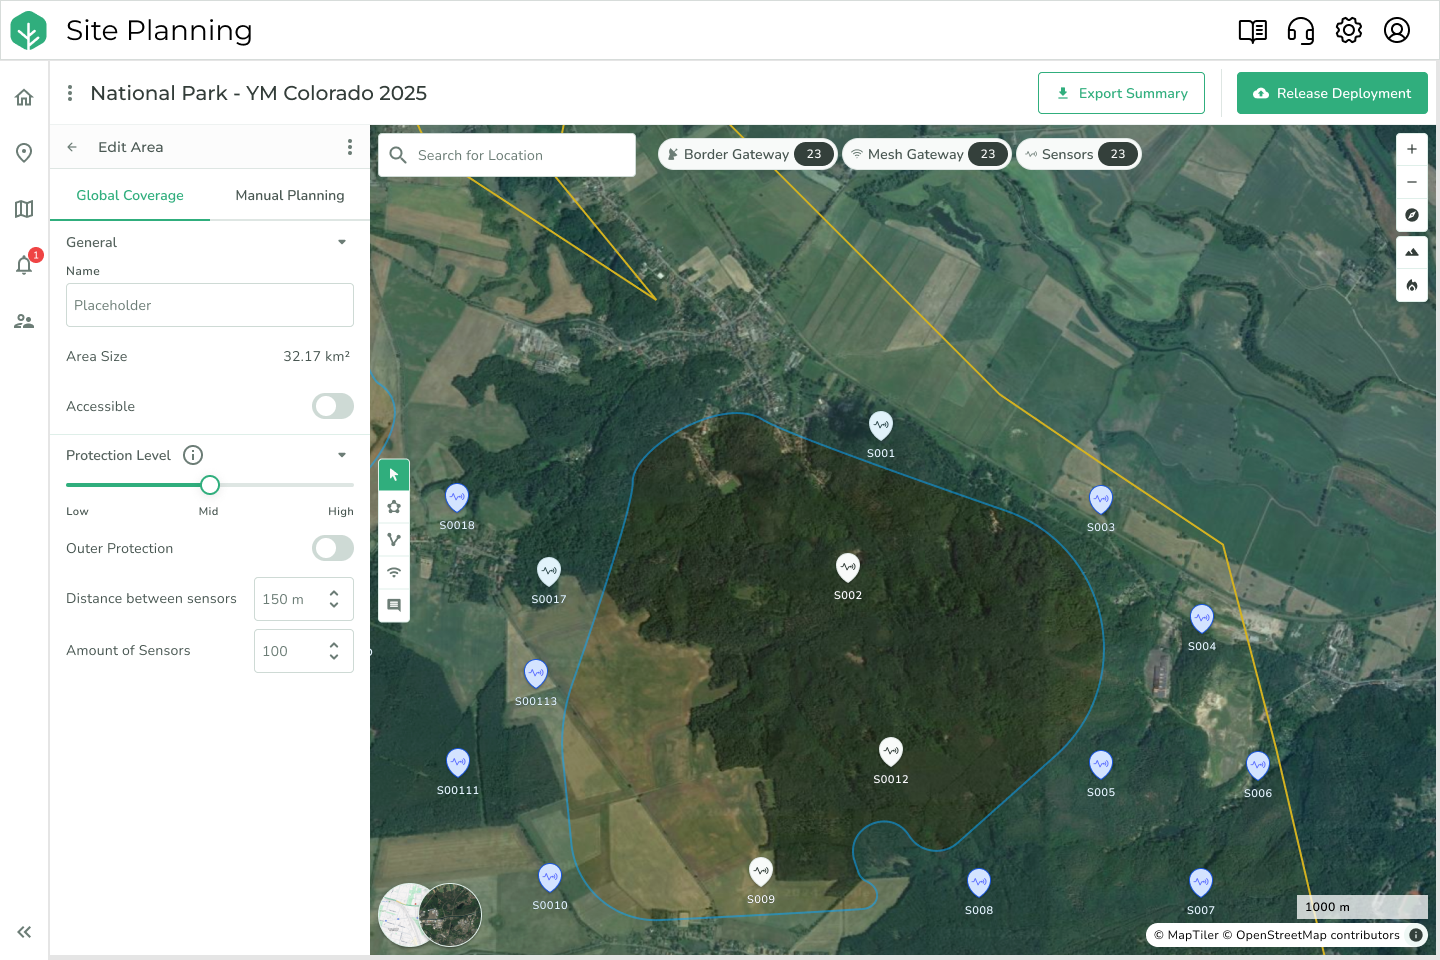Enable the Accessible toggle
The height and width of the screenshot is (960, 1440).
[332, 406]
